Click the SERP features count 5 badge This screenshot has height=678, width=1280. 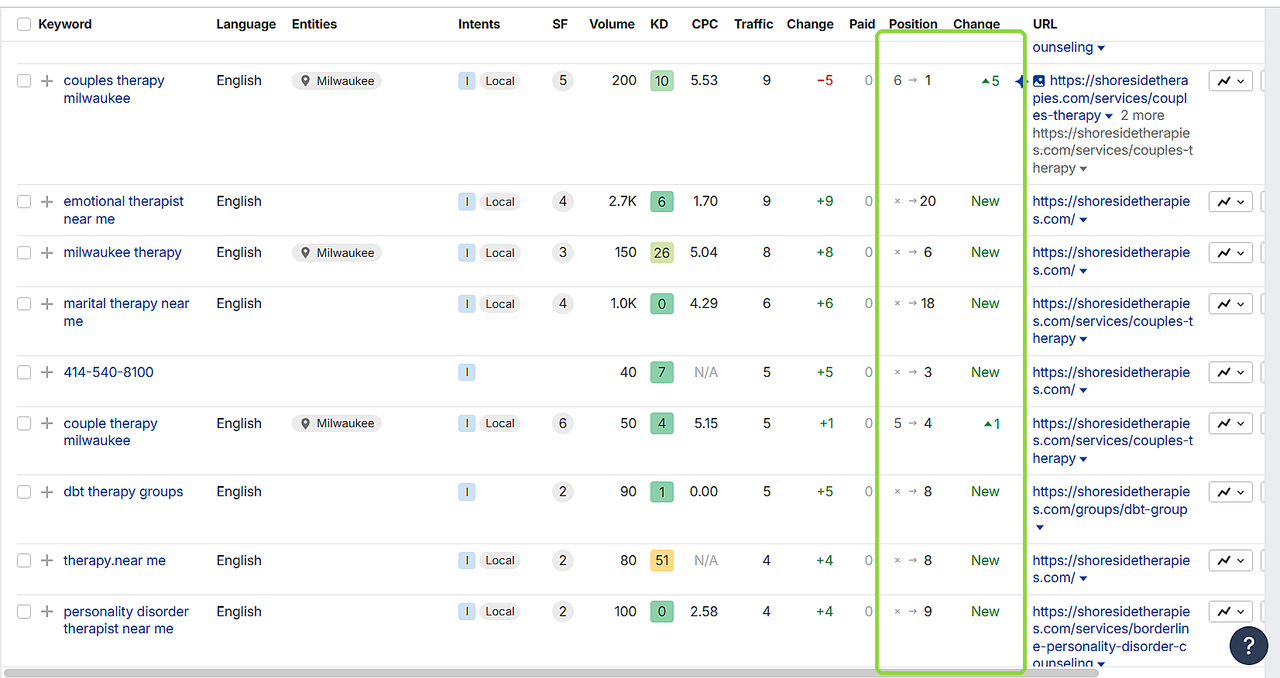click(x=563, y=81)
